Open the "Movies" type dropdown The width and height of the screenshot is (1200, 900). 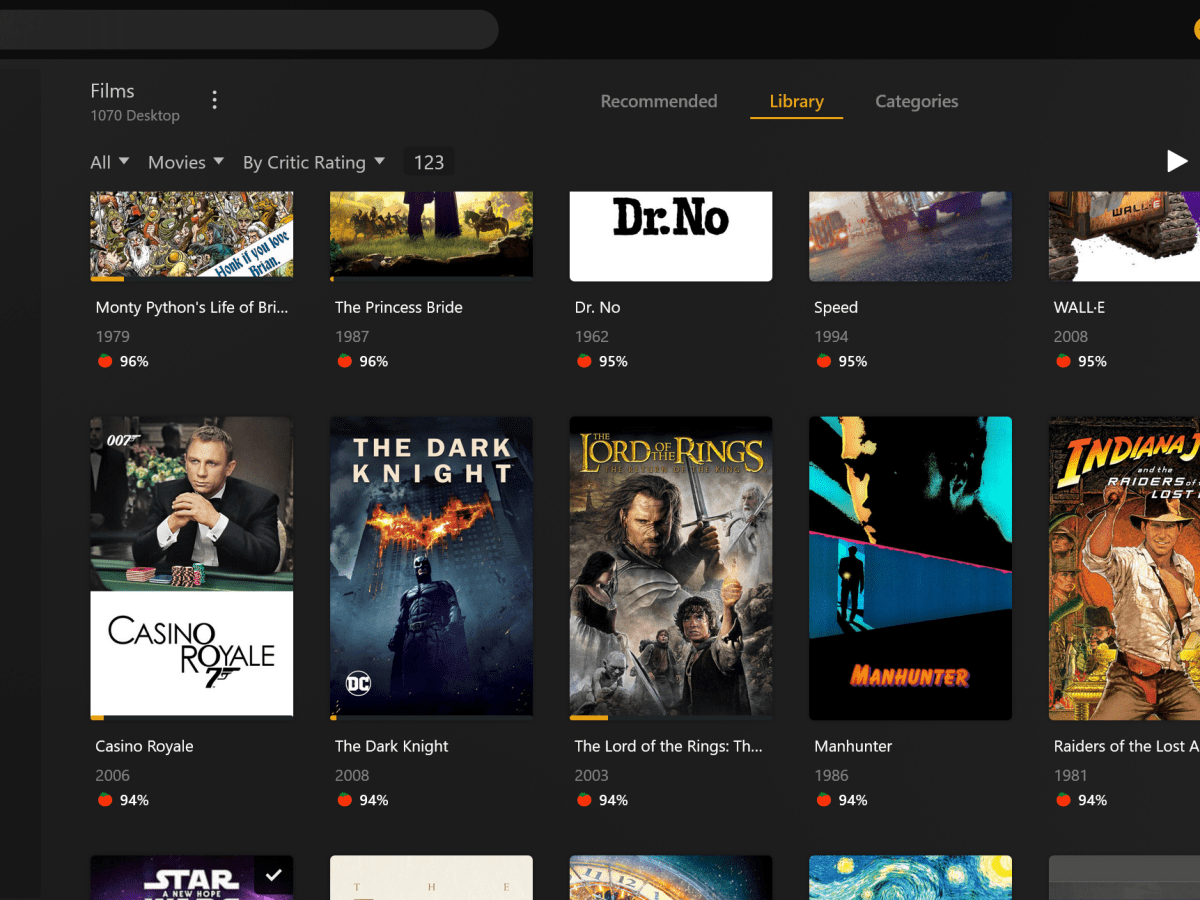click(x=185, y=161)
